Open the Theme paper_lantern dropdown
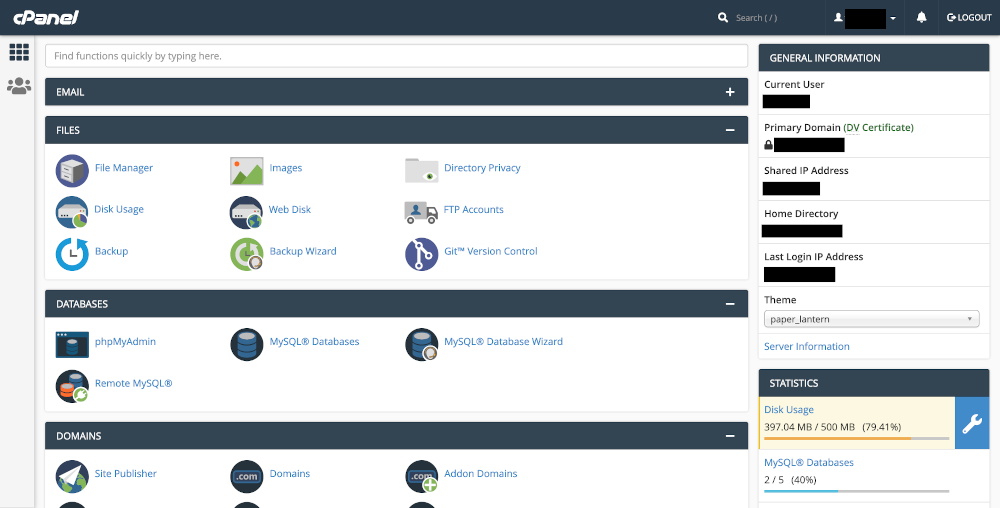Screen dimensions: 1000x508 coord(871,319)
